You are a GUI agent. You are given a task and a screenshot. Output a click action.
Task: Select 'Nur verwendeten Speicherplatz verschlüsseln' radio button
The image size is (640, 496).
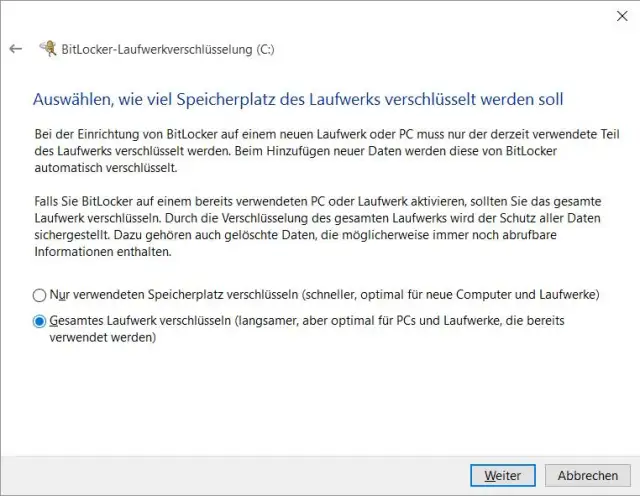(39, 295)
